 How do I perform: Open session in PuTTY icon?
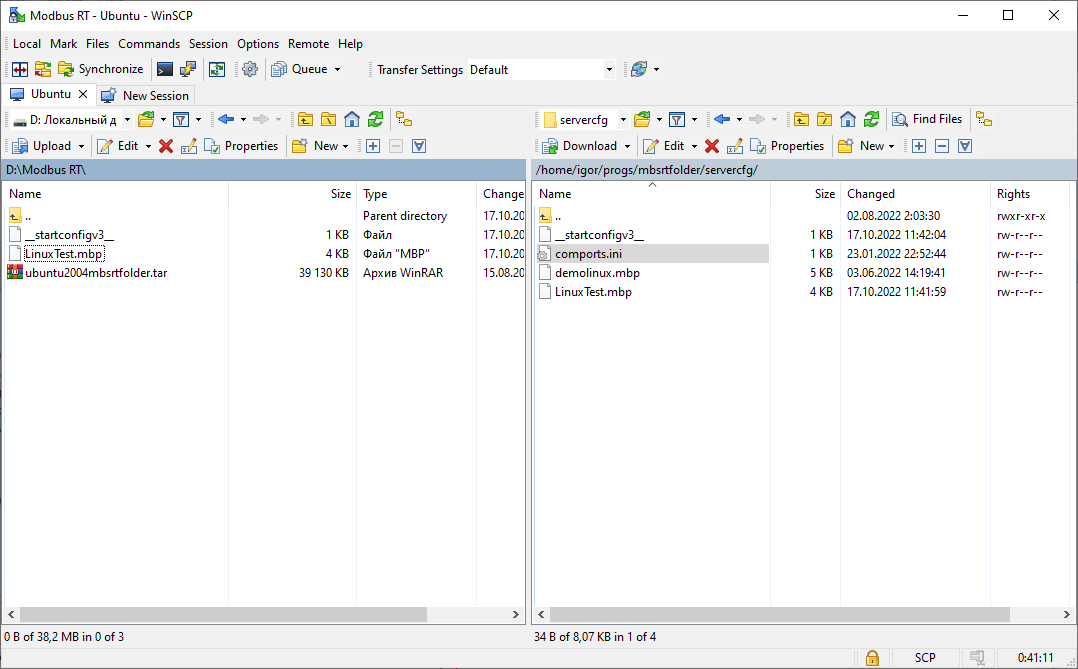pos(188,69)
